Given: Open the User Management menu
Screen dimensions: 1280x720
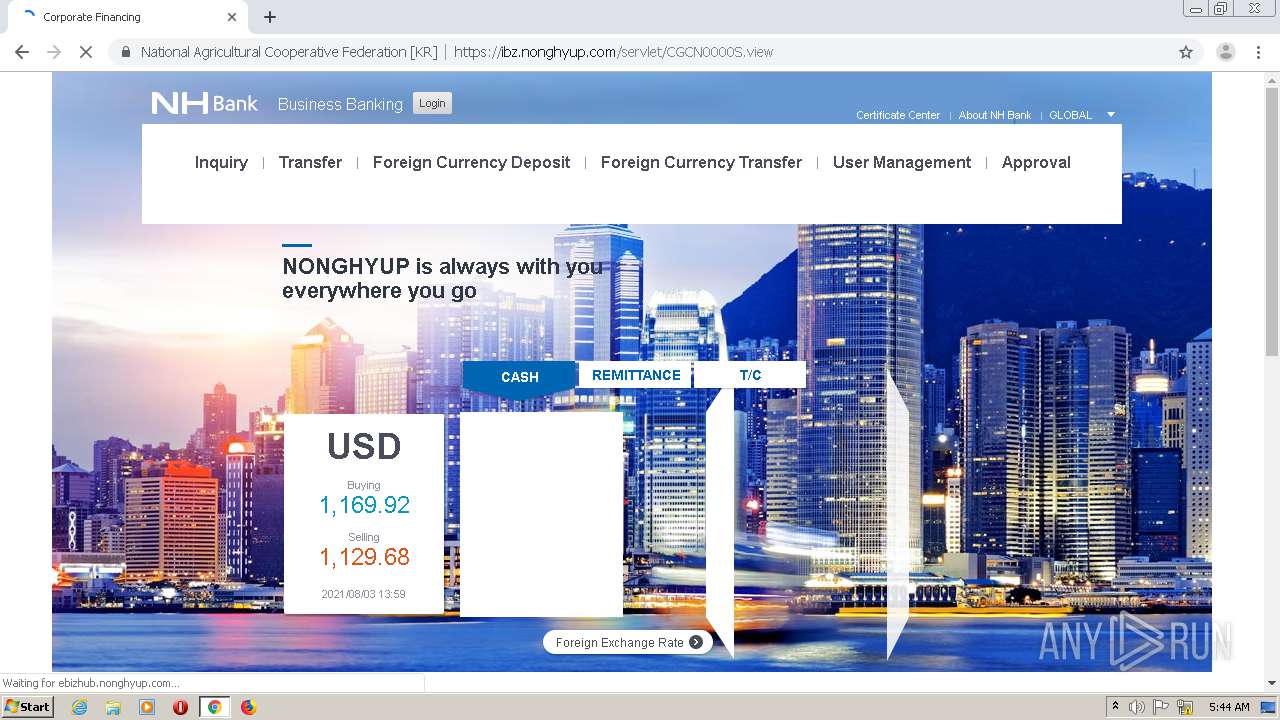Looking at the screenshot, I should pos(902,162).
